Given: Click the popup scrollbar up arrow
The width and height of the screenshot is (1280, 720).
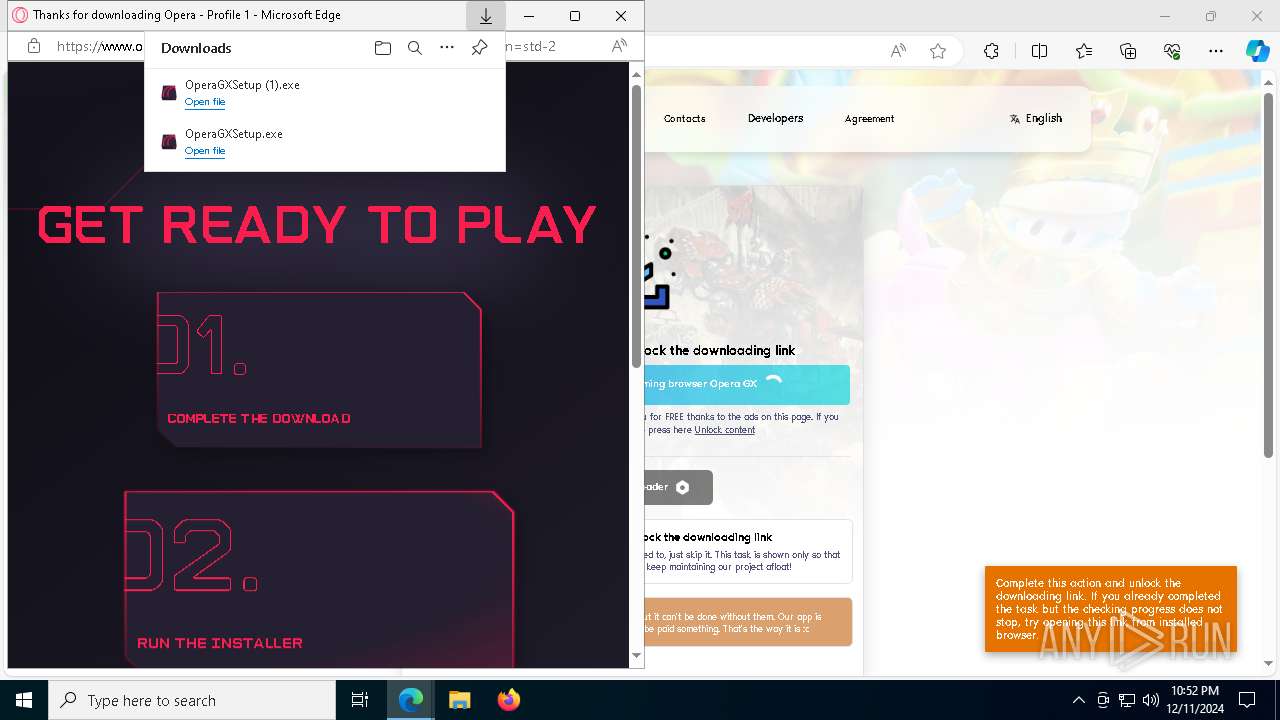Looking at the screenshot, I should [x=636, y=74].
